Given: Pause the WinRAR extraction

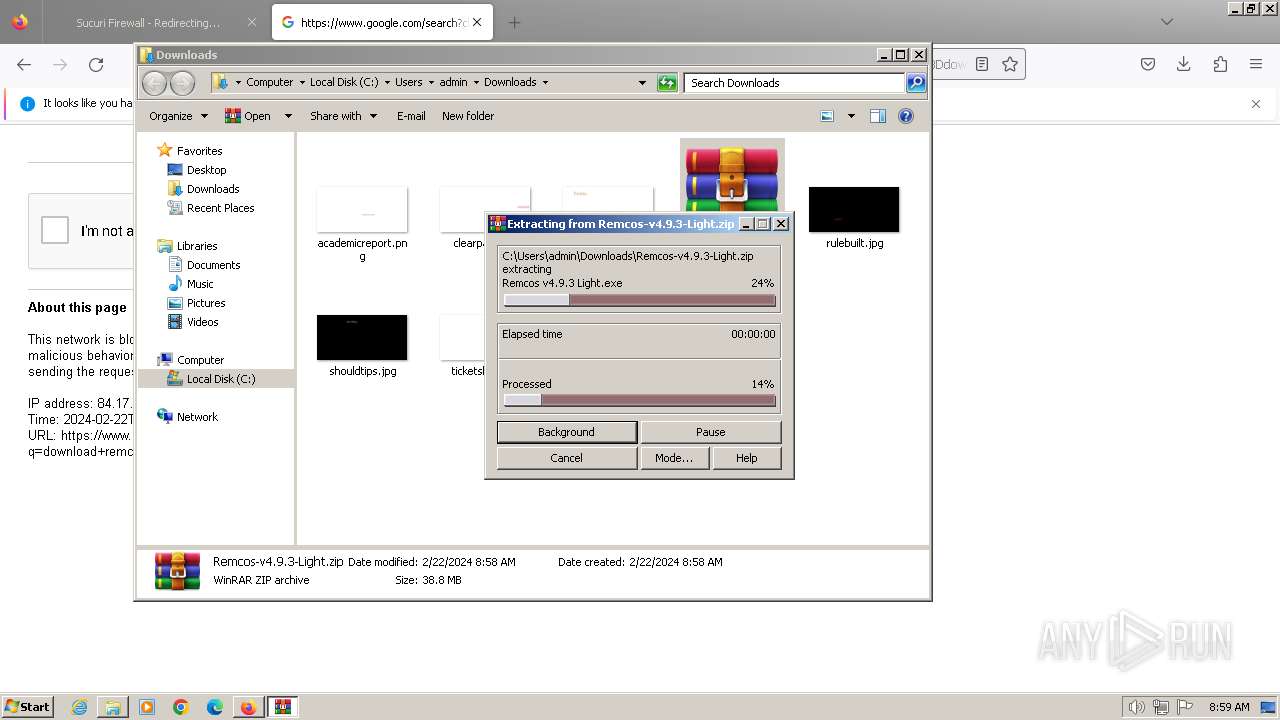Looking at the screenshot, I should [x=710, y=432].
